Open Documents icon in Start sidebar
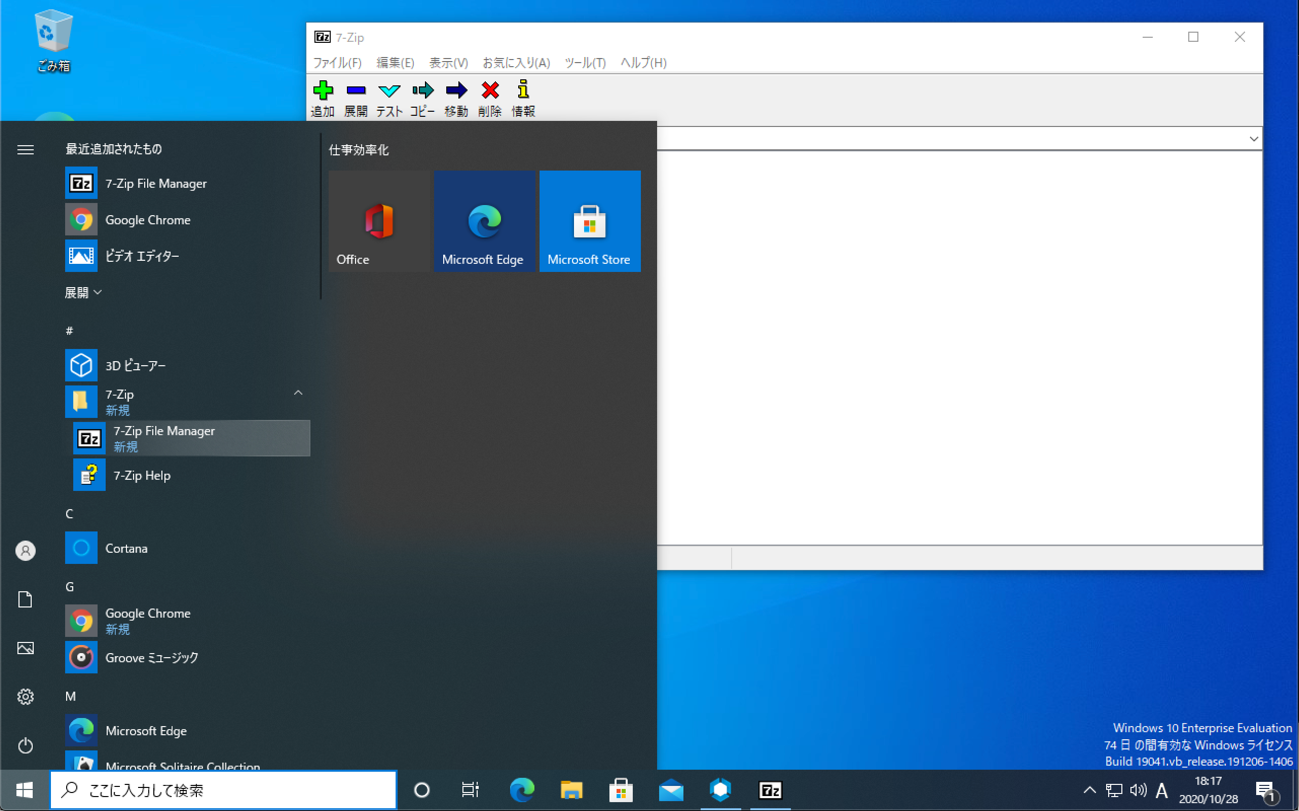This screenshot has width=1299, height=811. [25, 599]
